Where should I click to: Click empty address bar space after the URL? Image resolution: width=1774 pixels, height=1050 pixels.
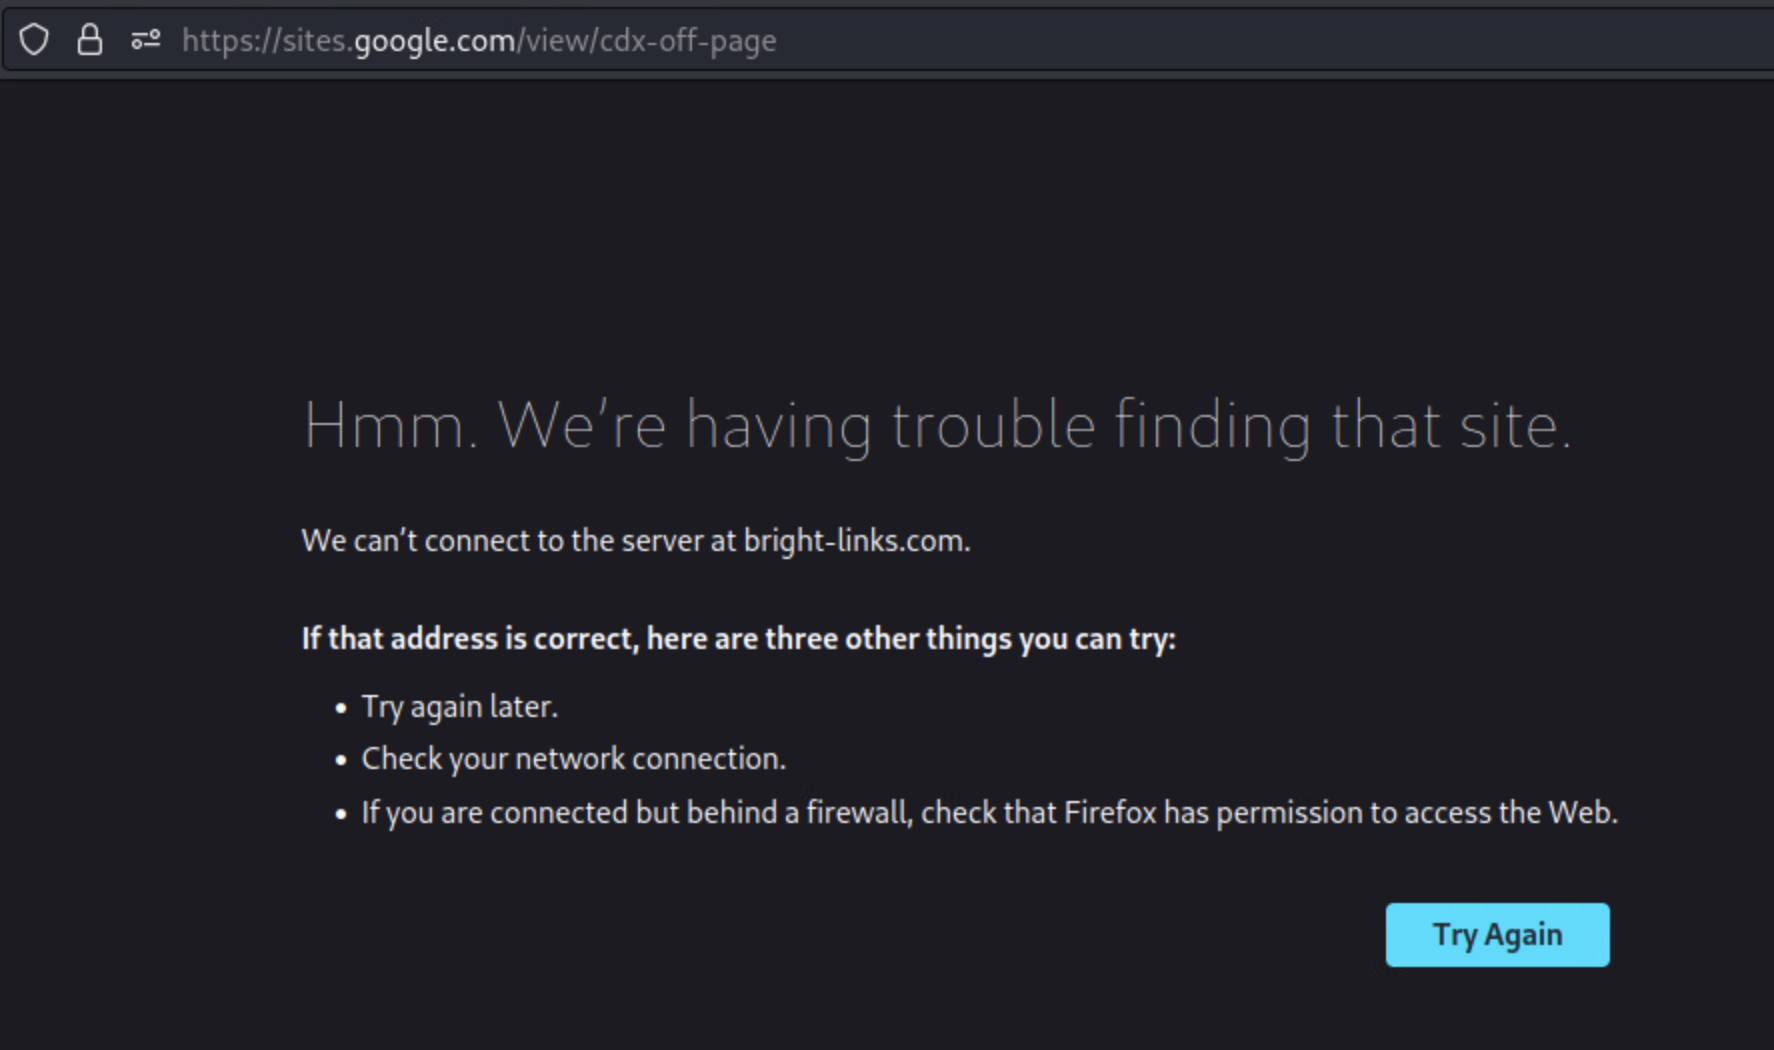pyautogui.click(x=1270, y=41)
